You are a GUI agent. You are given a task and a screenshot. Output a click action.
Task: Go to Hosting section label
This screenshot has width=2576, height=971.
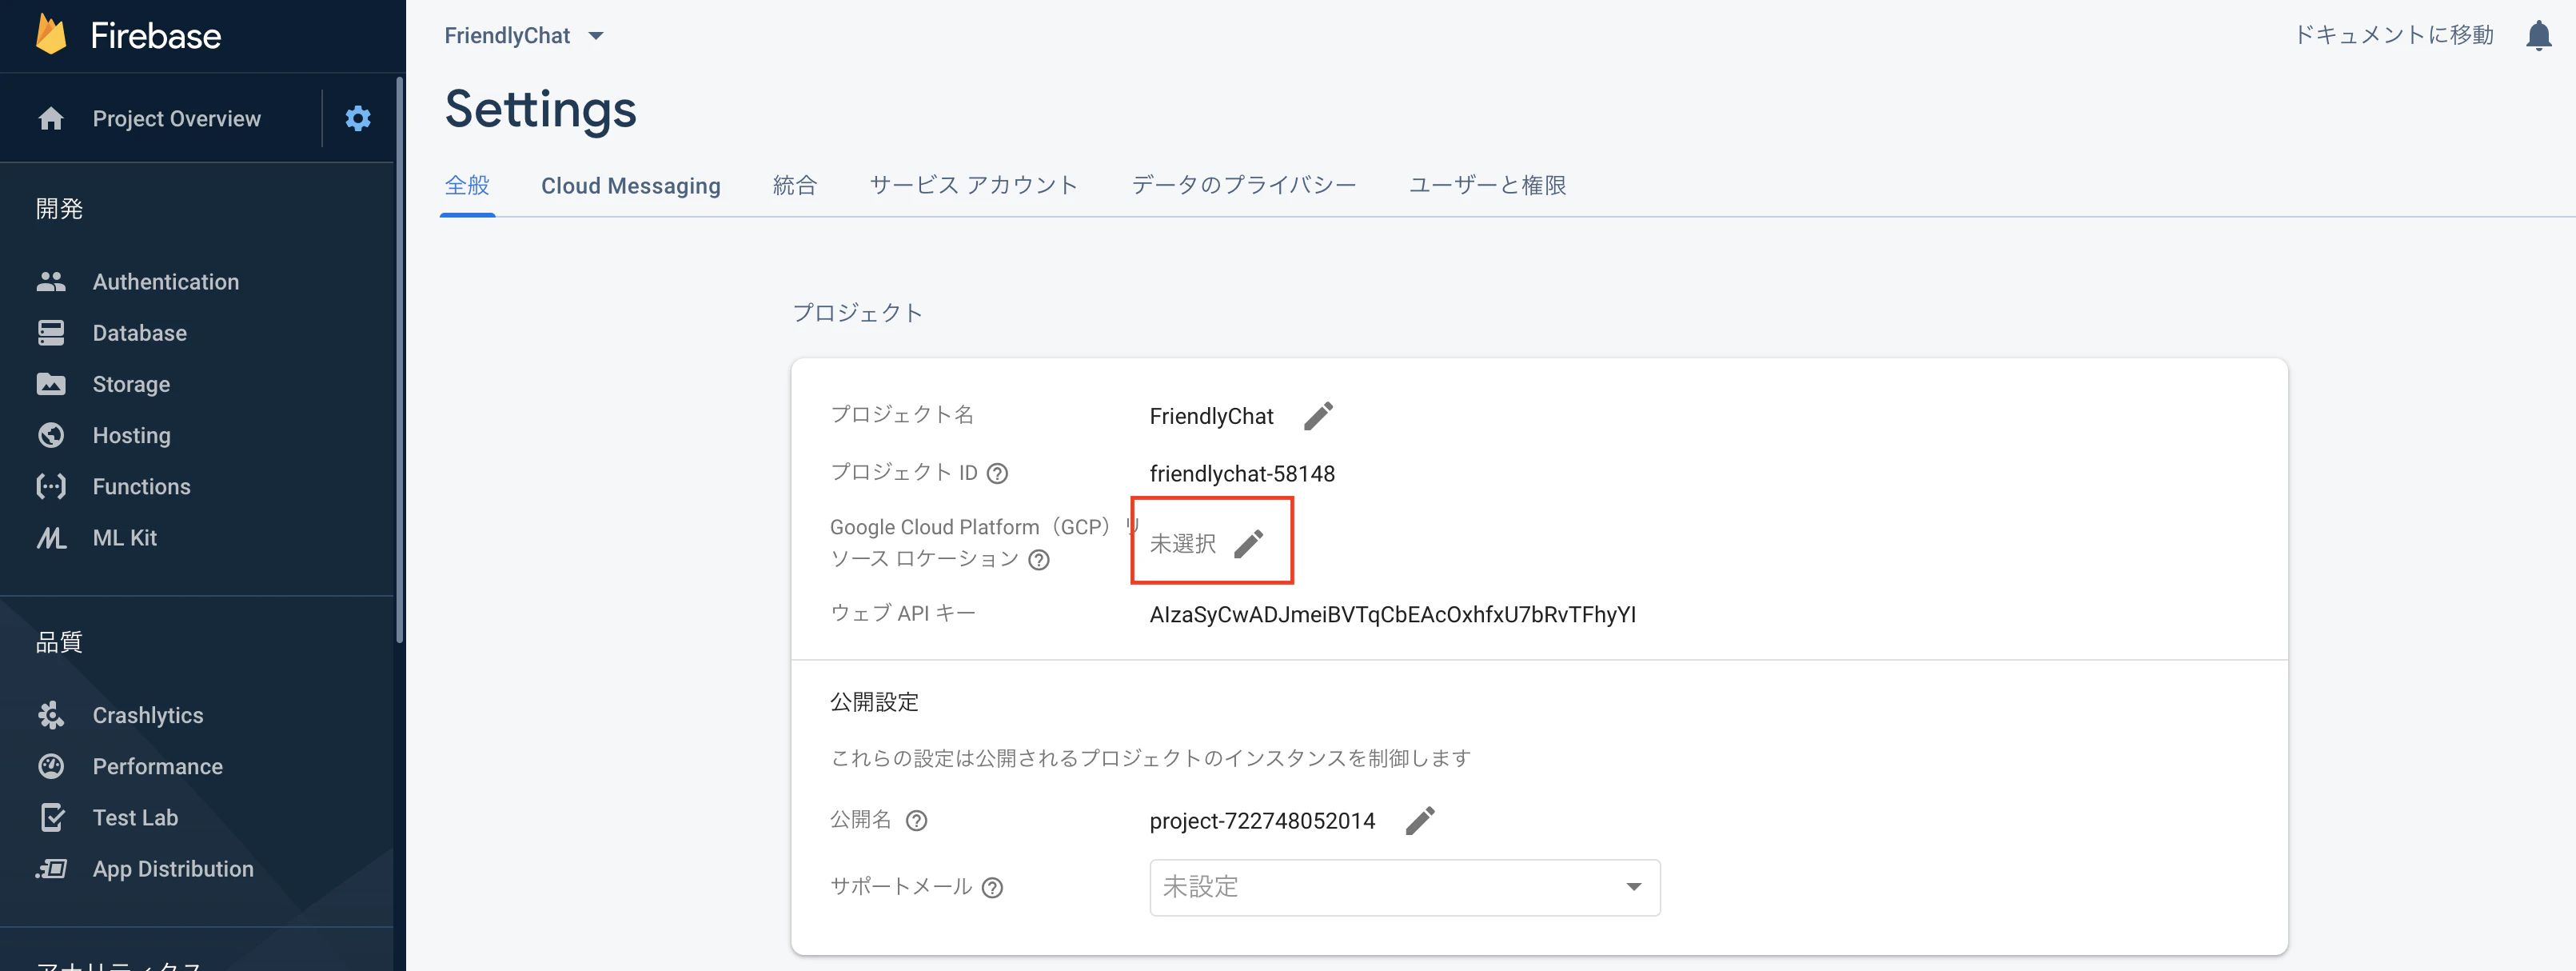pyautogui.click(x=131, y=435)
